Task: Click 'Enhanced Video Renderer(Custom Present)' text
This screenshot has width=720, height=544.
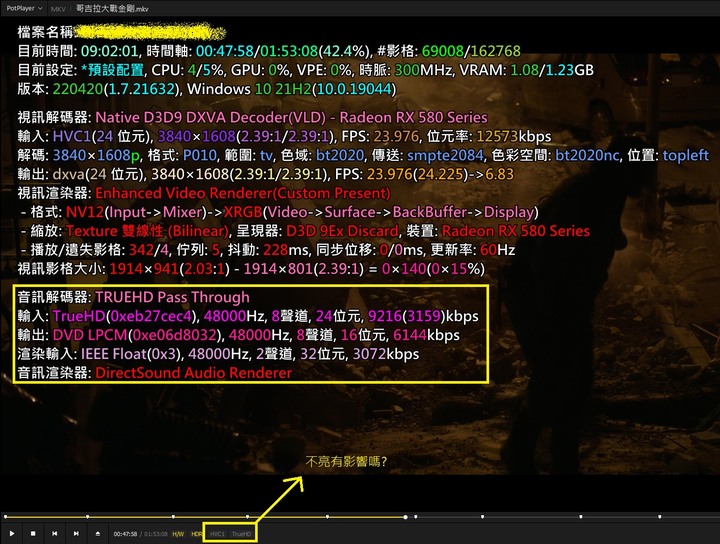Action: [x=243, y=193]
